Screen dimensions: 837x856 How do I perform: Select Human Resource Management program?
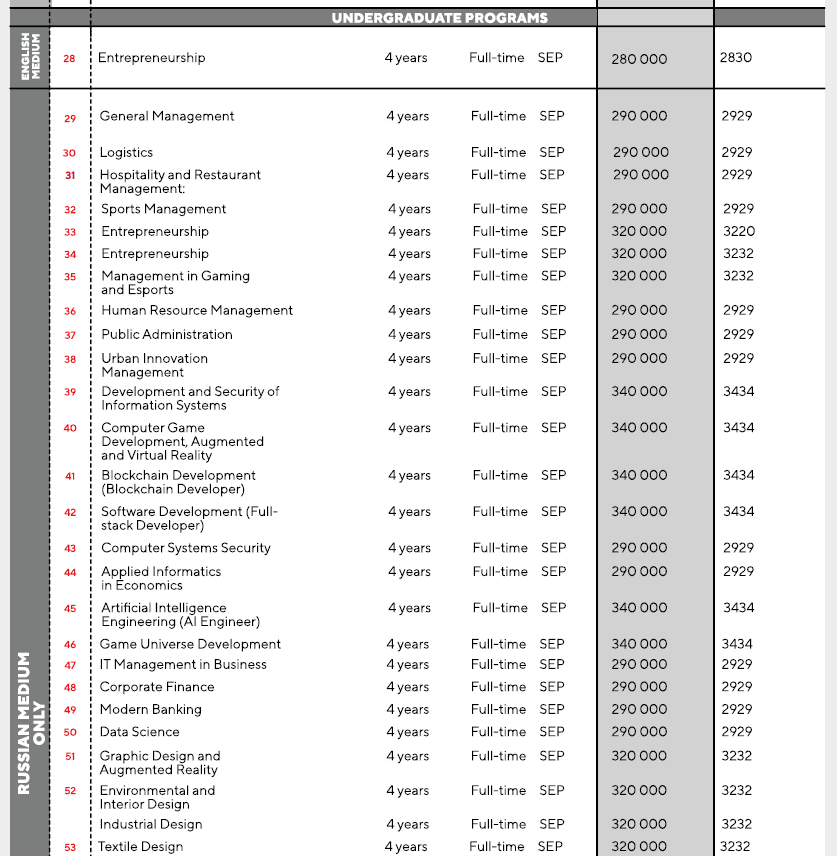[x=197, y=310]
